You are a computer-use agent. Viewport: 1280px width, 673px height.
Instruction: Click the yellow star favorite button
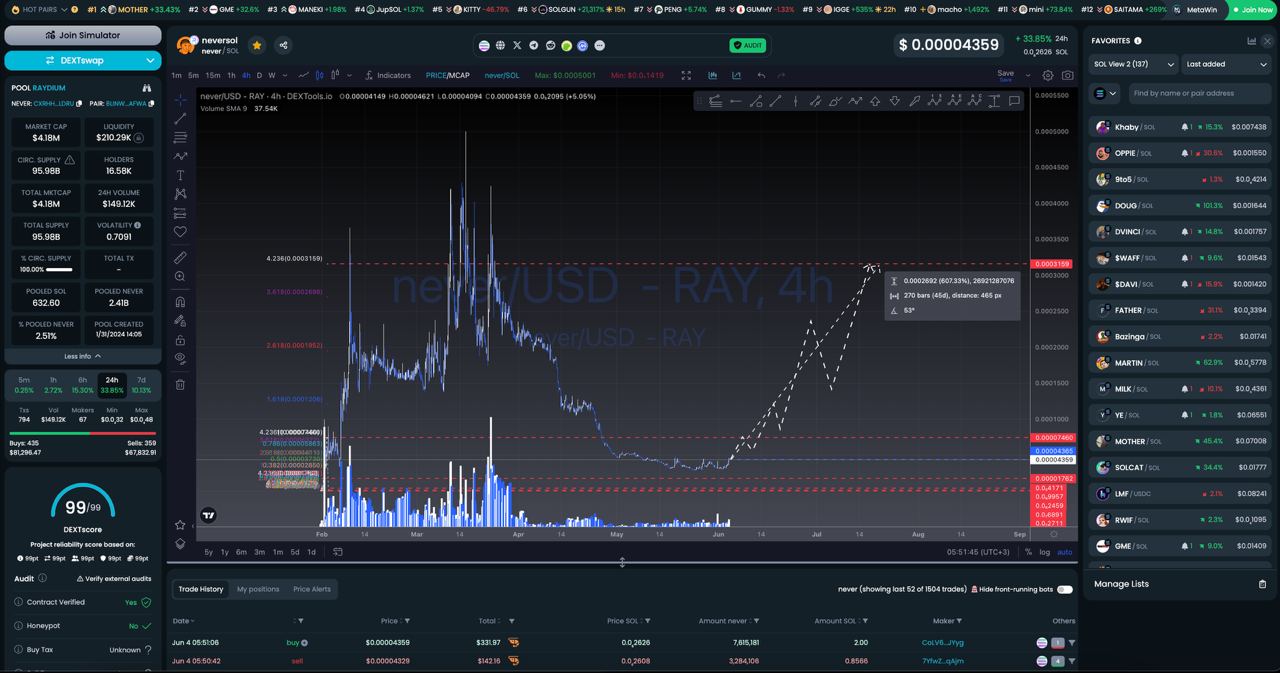pos(257,45)
